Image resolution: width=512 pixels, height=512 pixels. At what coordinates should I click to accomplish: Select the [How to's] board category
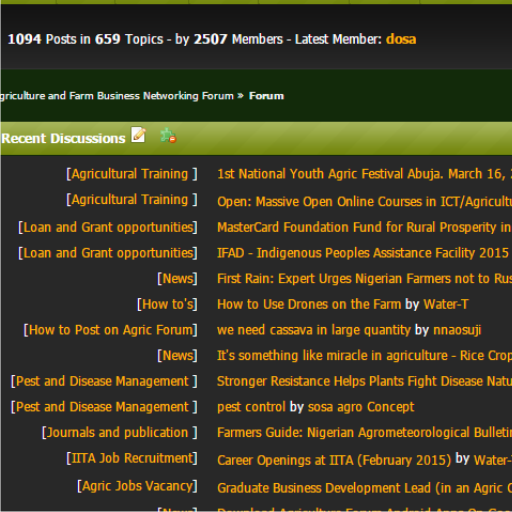[x=167, y=304]
